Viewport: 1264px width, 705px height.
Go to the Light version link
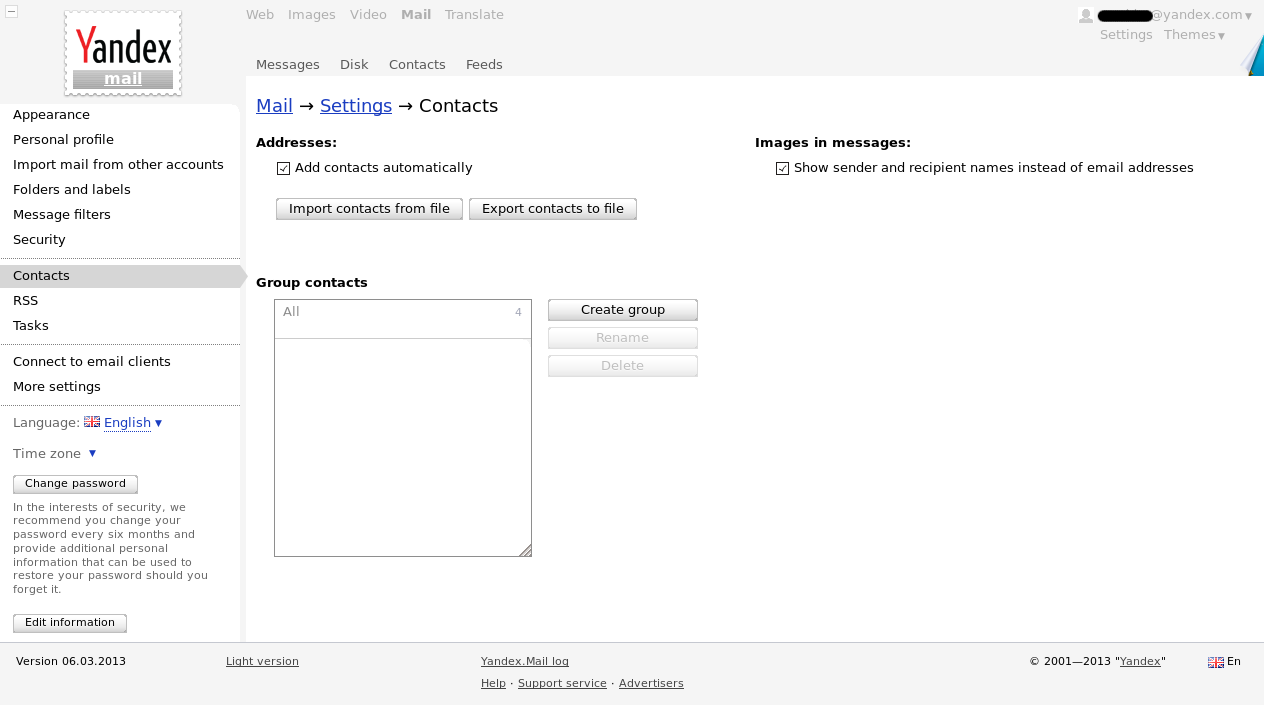coord(262,662)
